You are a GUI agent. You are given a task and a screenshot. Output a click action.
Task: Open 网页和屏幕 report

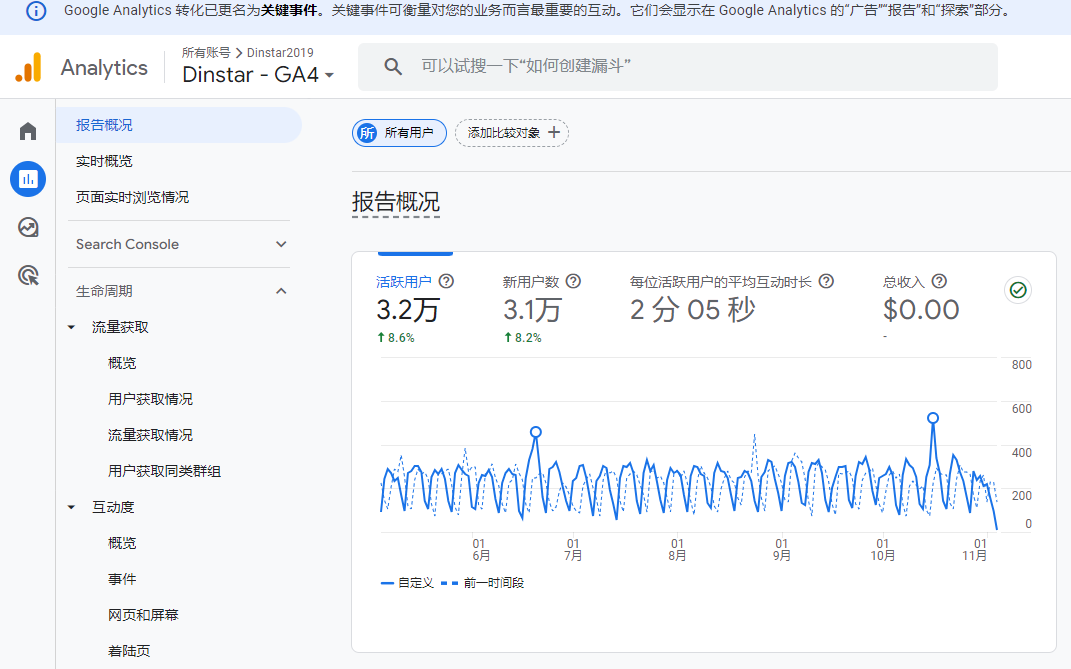143,615
